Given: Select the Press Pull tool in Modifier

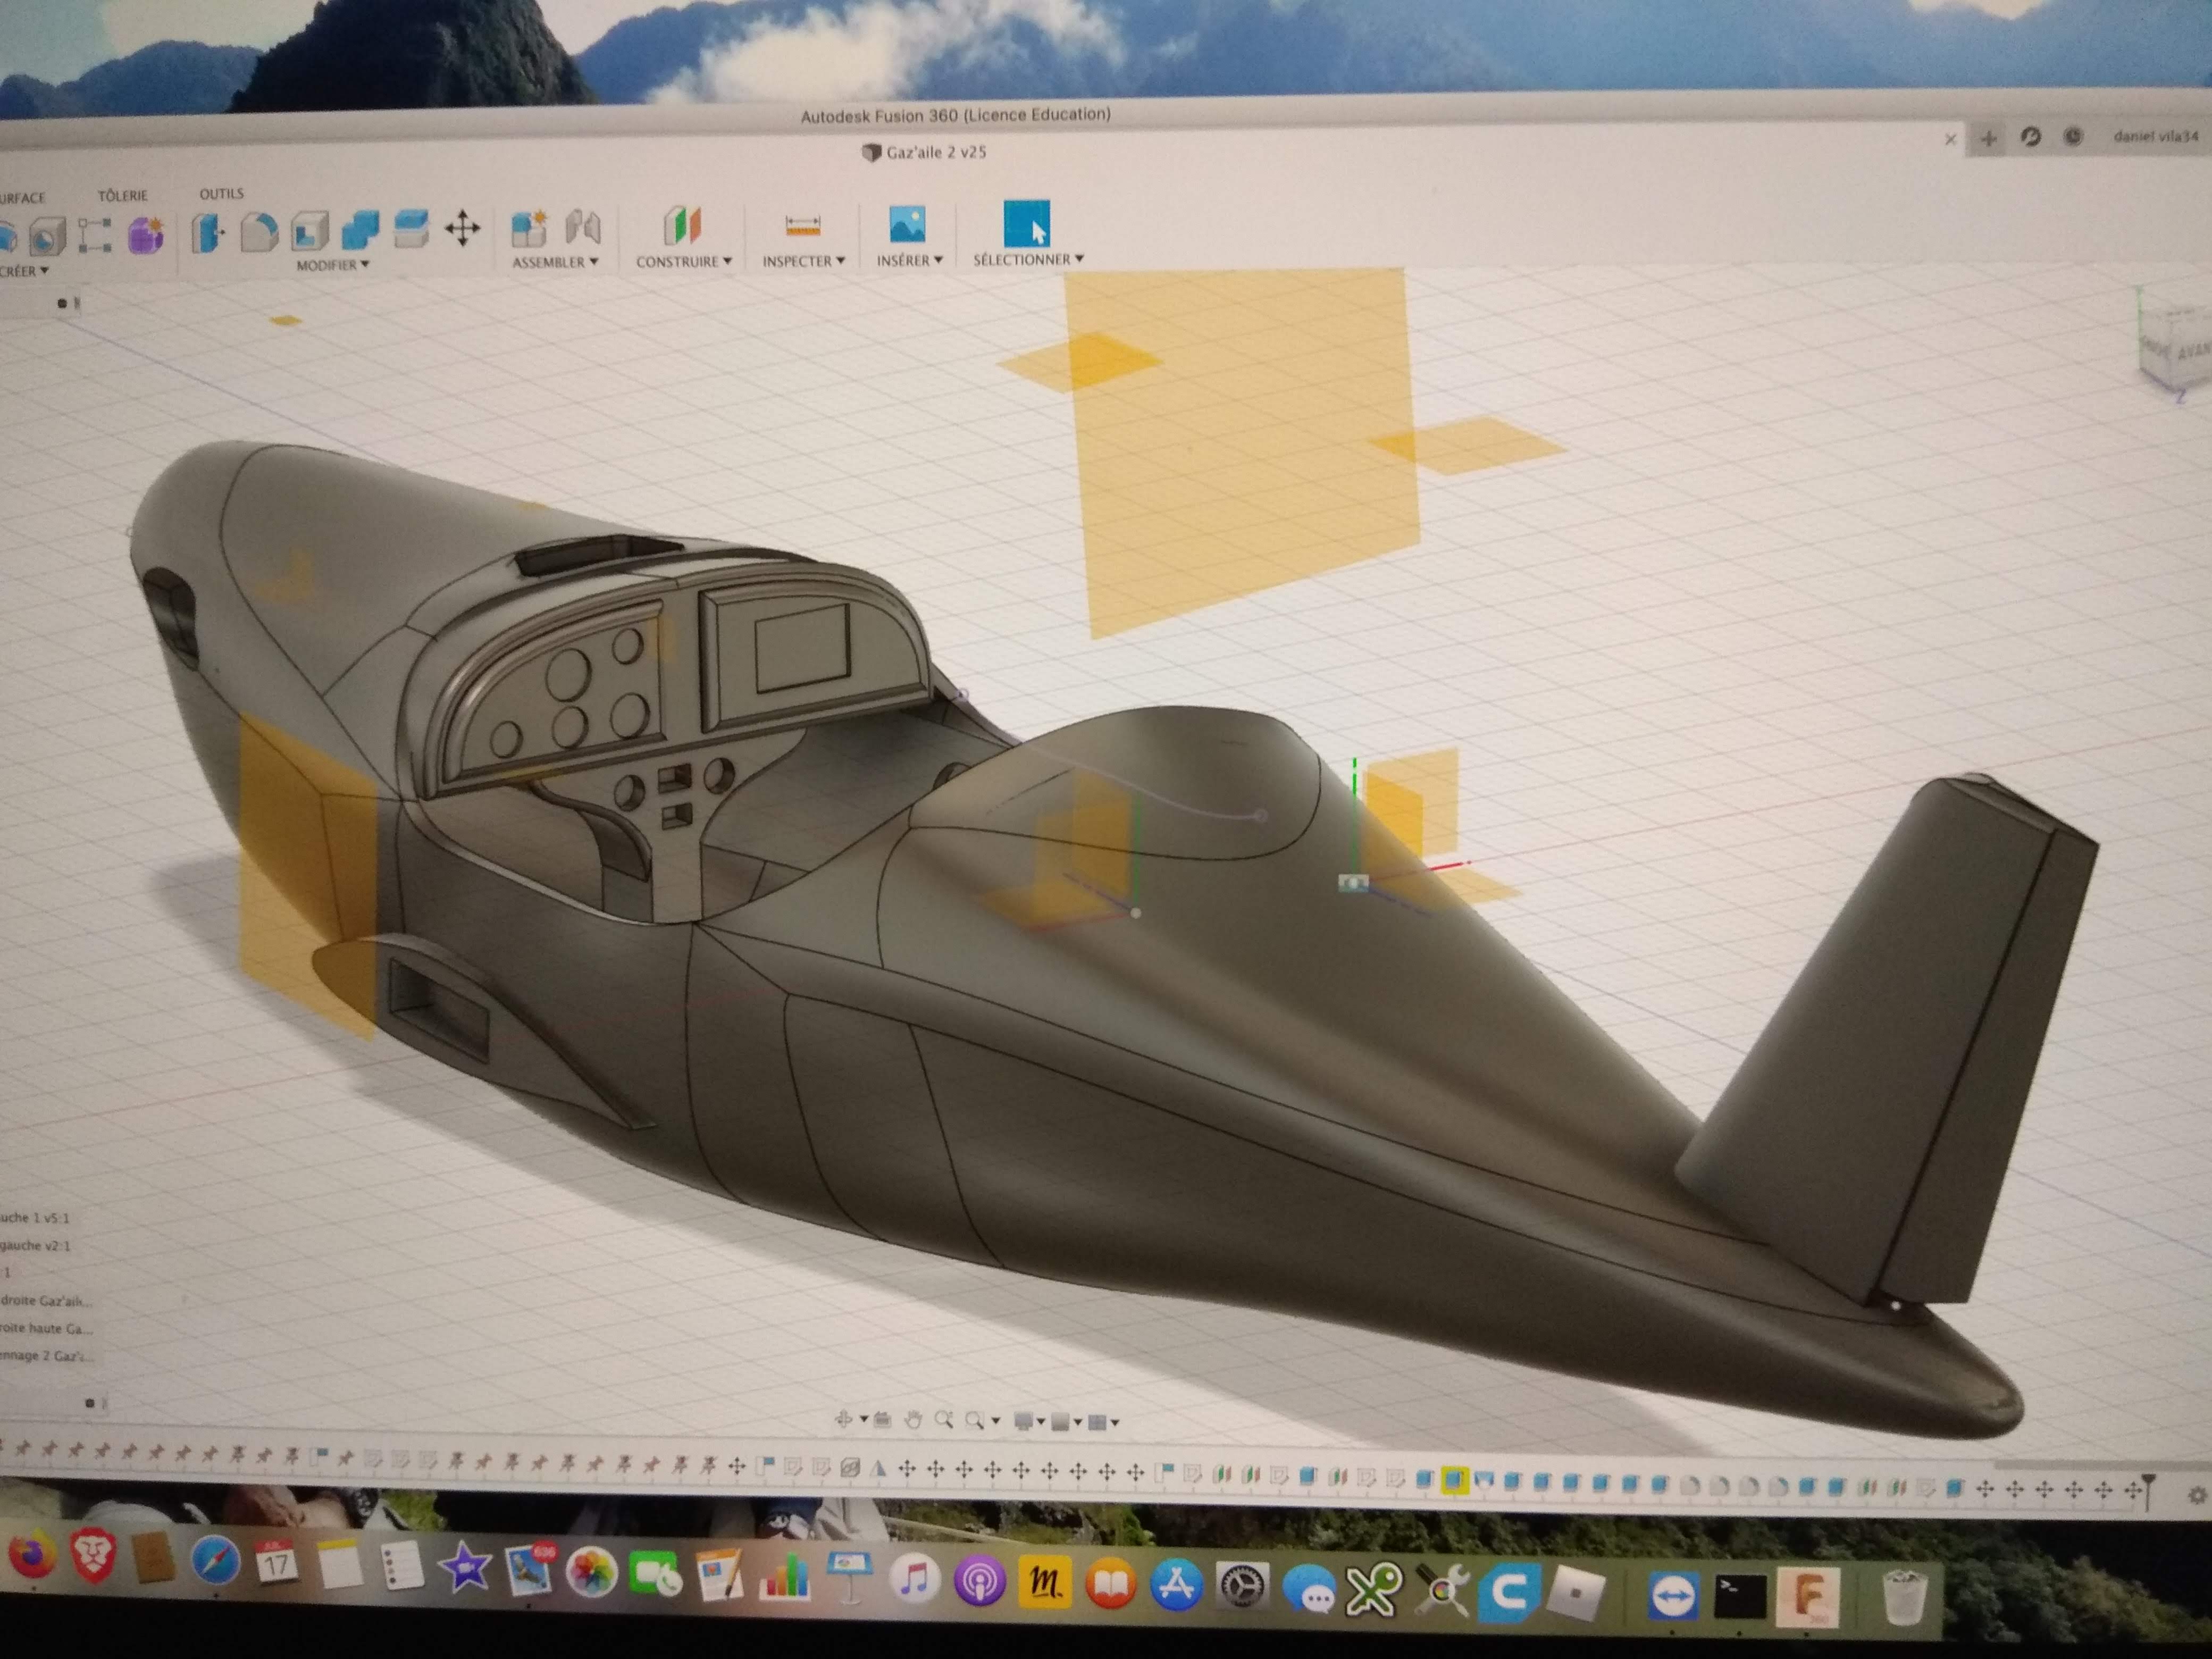Looking at the screenshot, I should pos(208,233).
